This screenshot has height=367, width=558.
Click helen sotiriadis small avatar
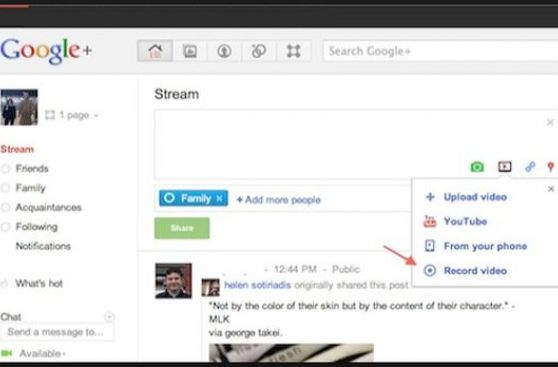[210, 288]
